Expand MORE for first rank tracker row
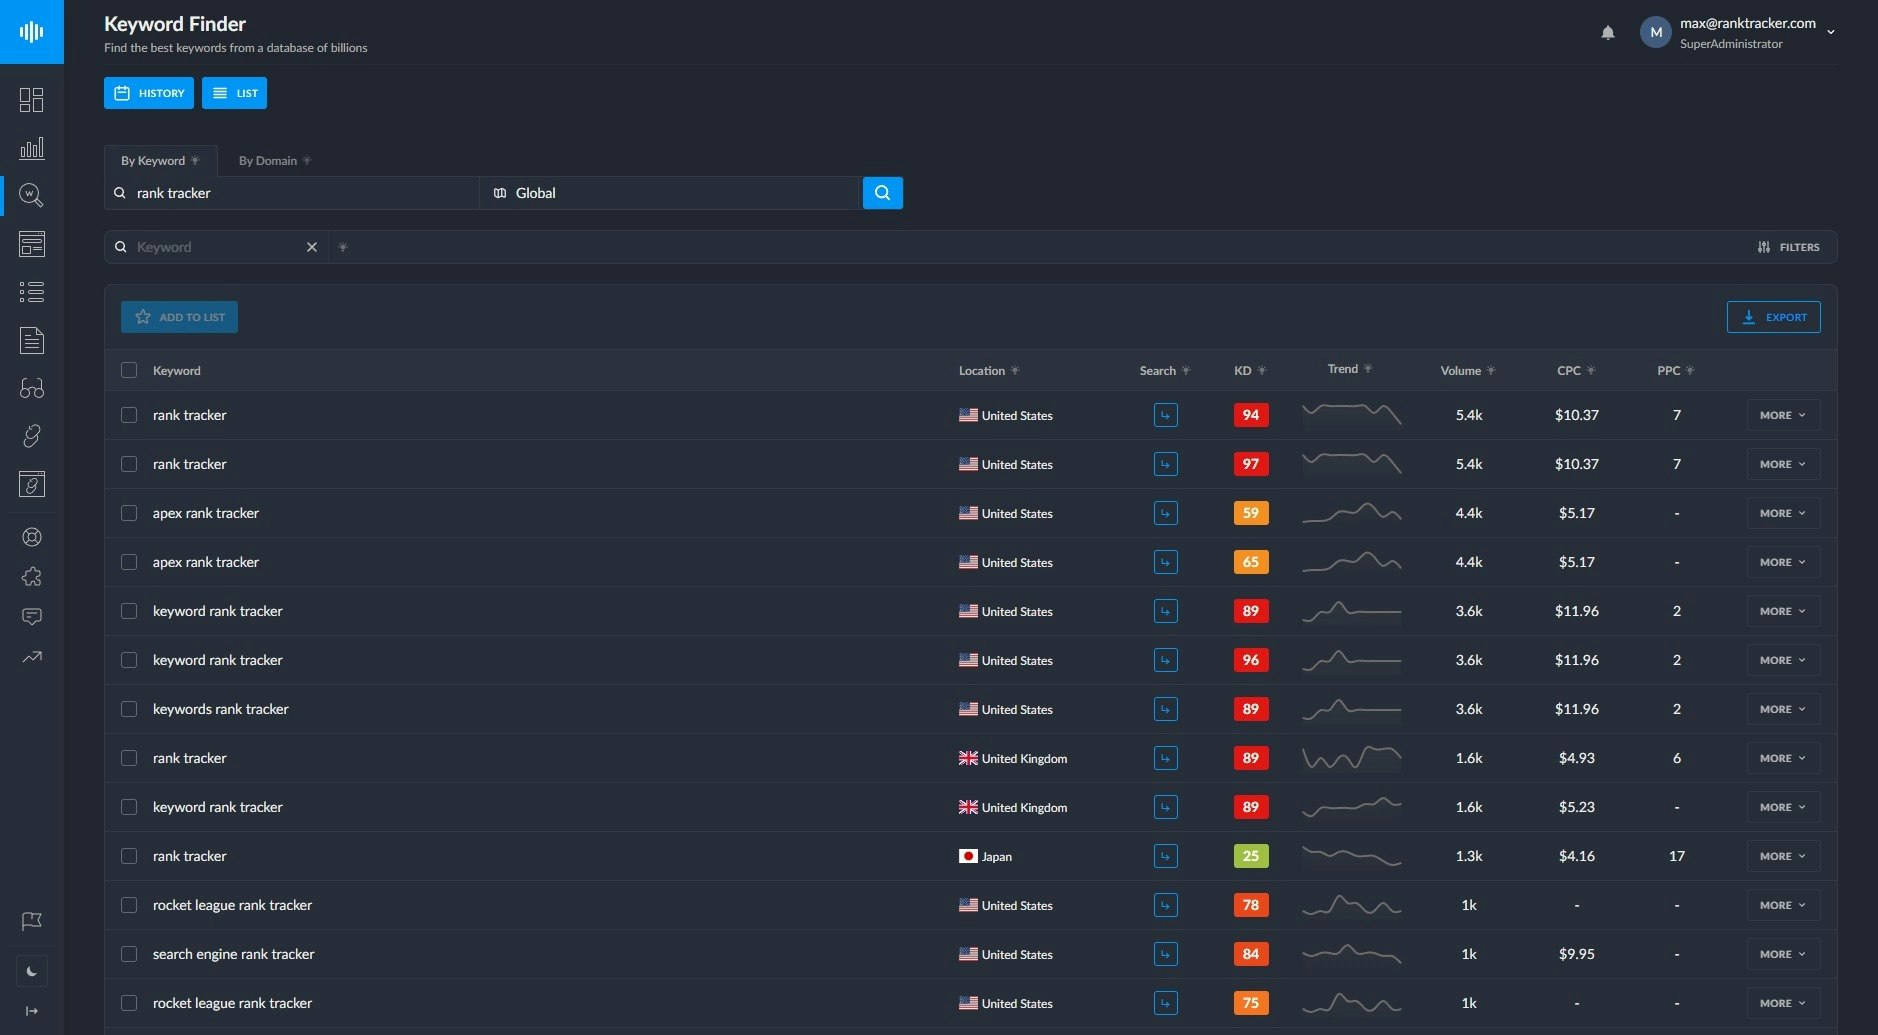This screenshot has width=1878, height=1035. point(1783,415)
